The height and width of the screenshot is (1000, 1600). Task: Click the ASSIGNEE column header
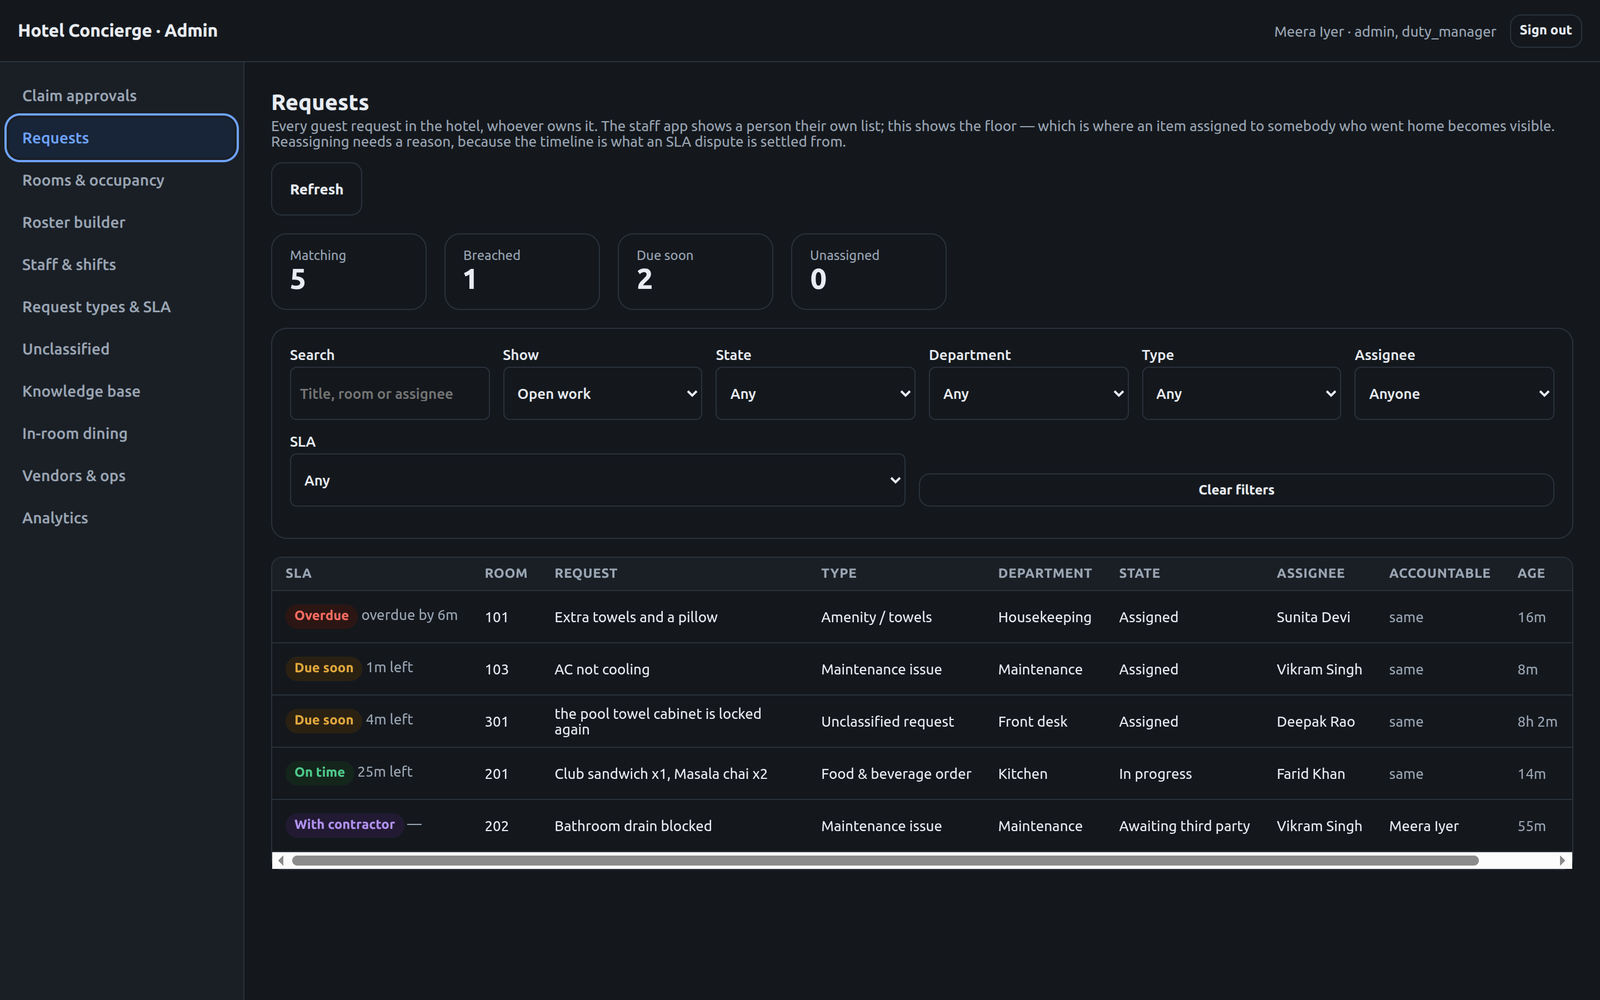pyautogui.click(x=1310, y=573)
